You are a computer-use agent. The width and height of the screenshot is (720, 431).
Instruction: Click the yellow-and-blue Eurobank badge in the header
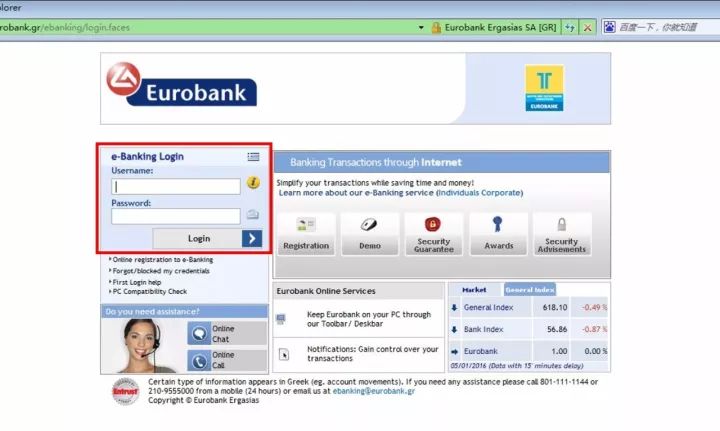544,88
